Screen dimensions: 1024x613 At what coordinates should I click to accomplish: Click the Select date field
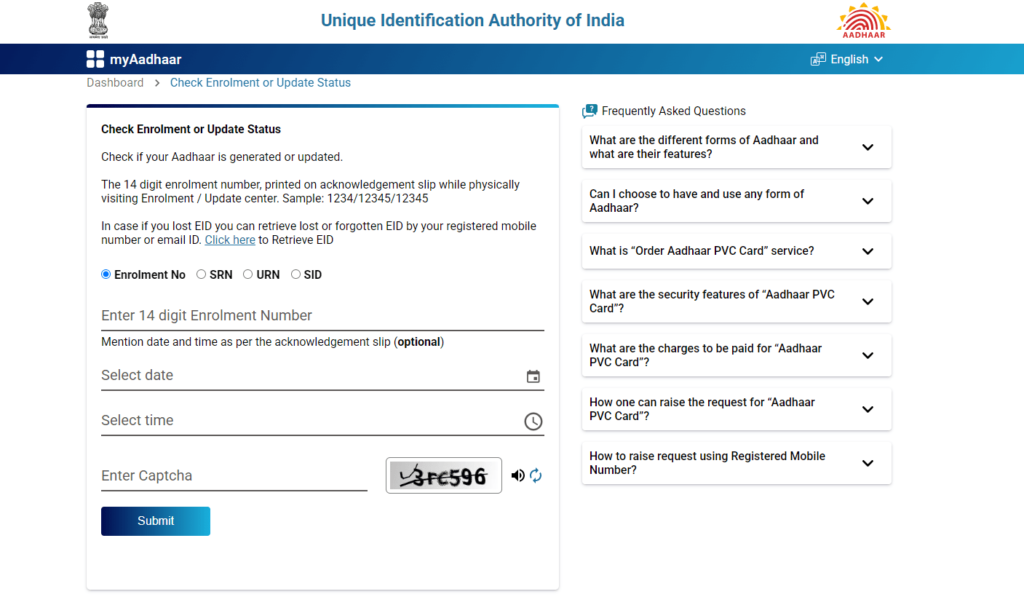pos(322,375)
